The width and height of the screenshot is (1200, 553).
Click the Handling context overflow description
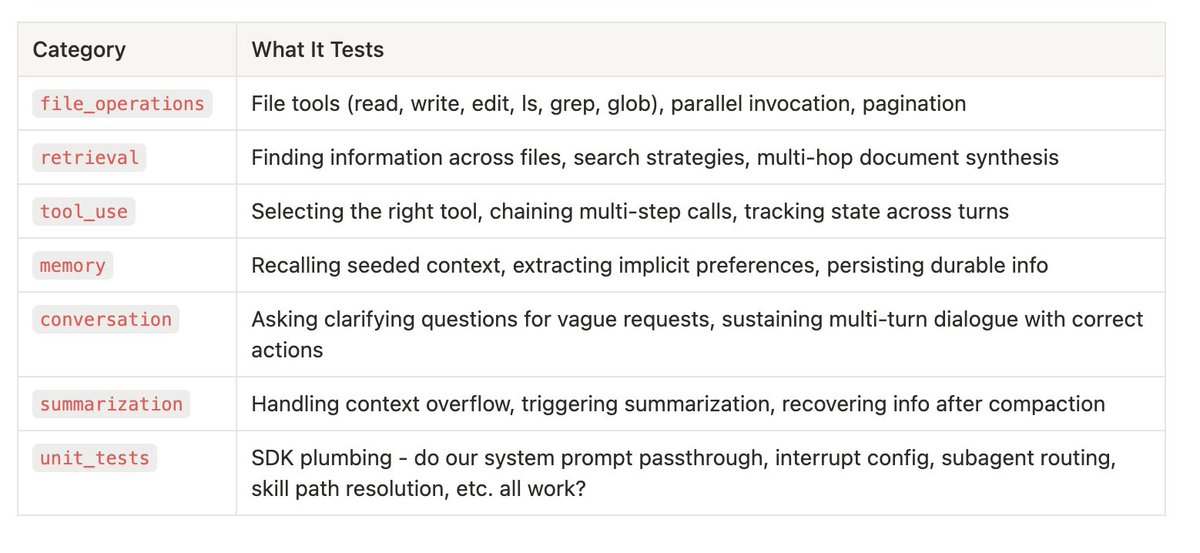677,404
